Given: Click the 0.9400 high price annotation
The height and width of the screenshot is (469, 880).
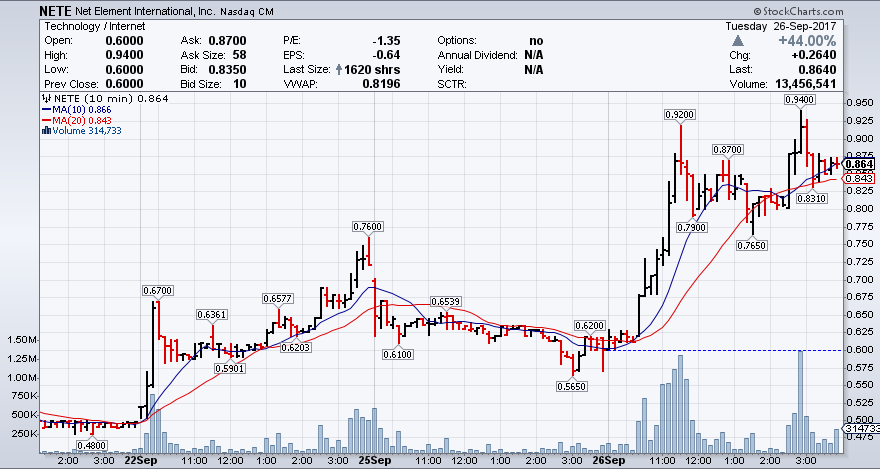Looking at the screenshot, I should [798, 99].
